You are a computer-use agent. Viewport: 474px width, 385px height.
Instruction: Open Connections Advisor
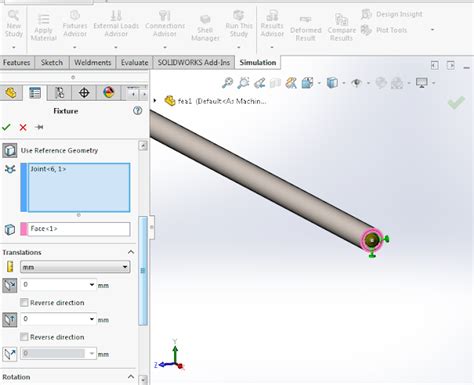coord(165,23)
